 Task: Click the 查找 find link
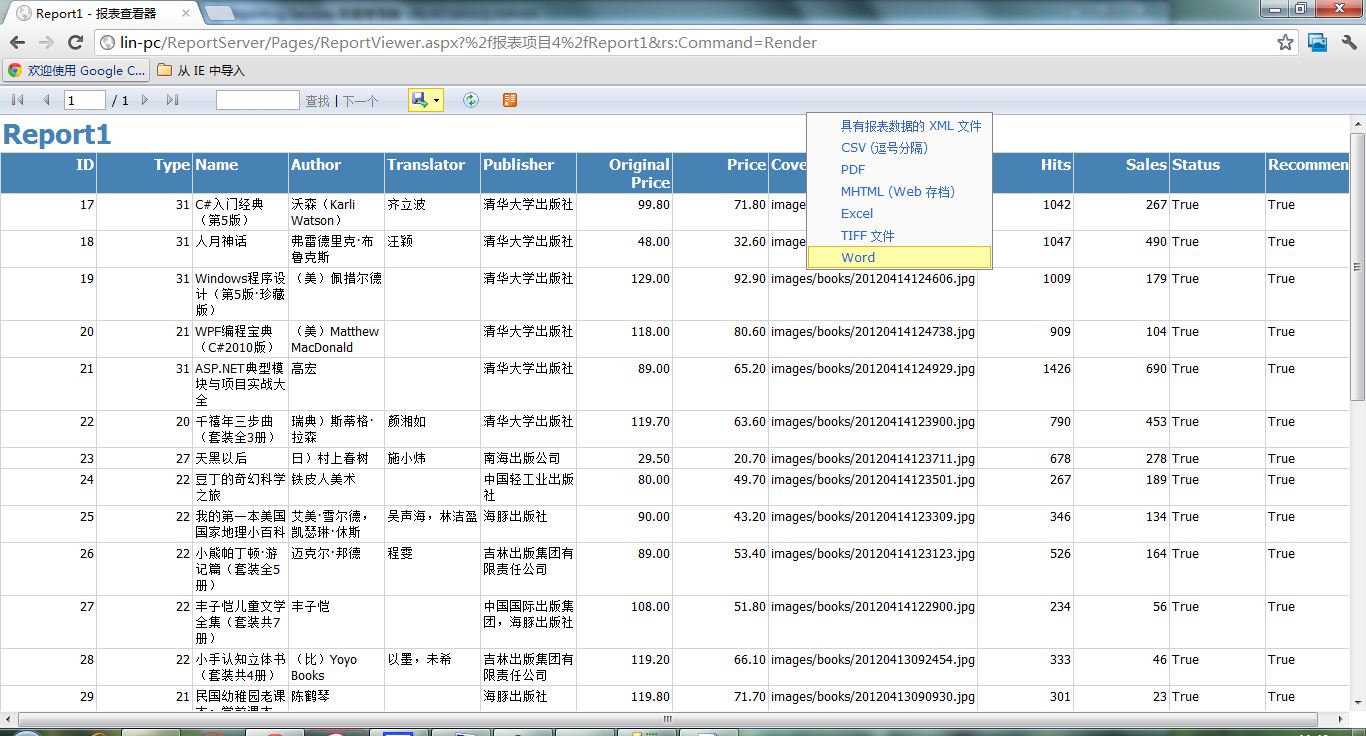pos(317,101)
